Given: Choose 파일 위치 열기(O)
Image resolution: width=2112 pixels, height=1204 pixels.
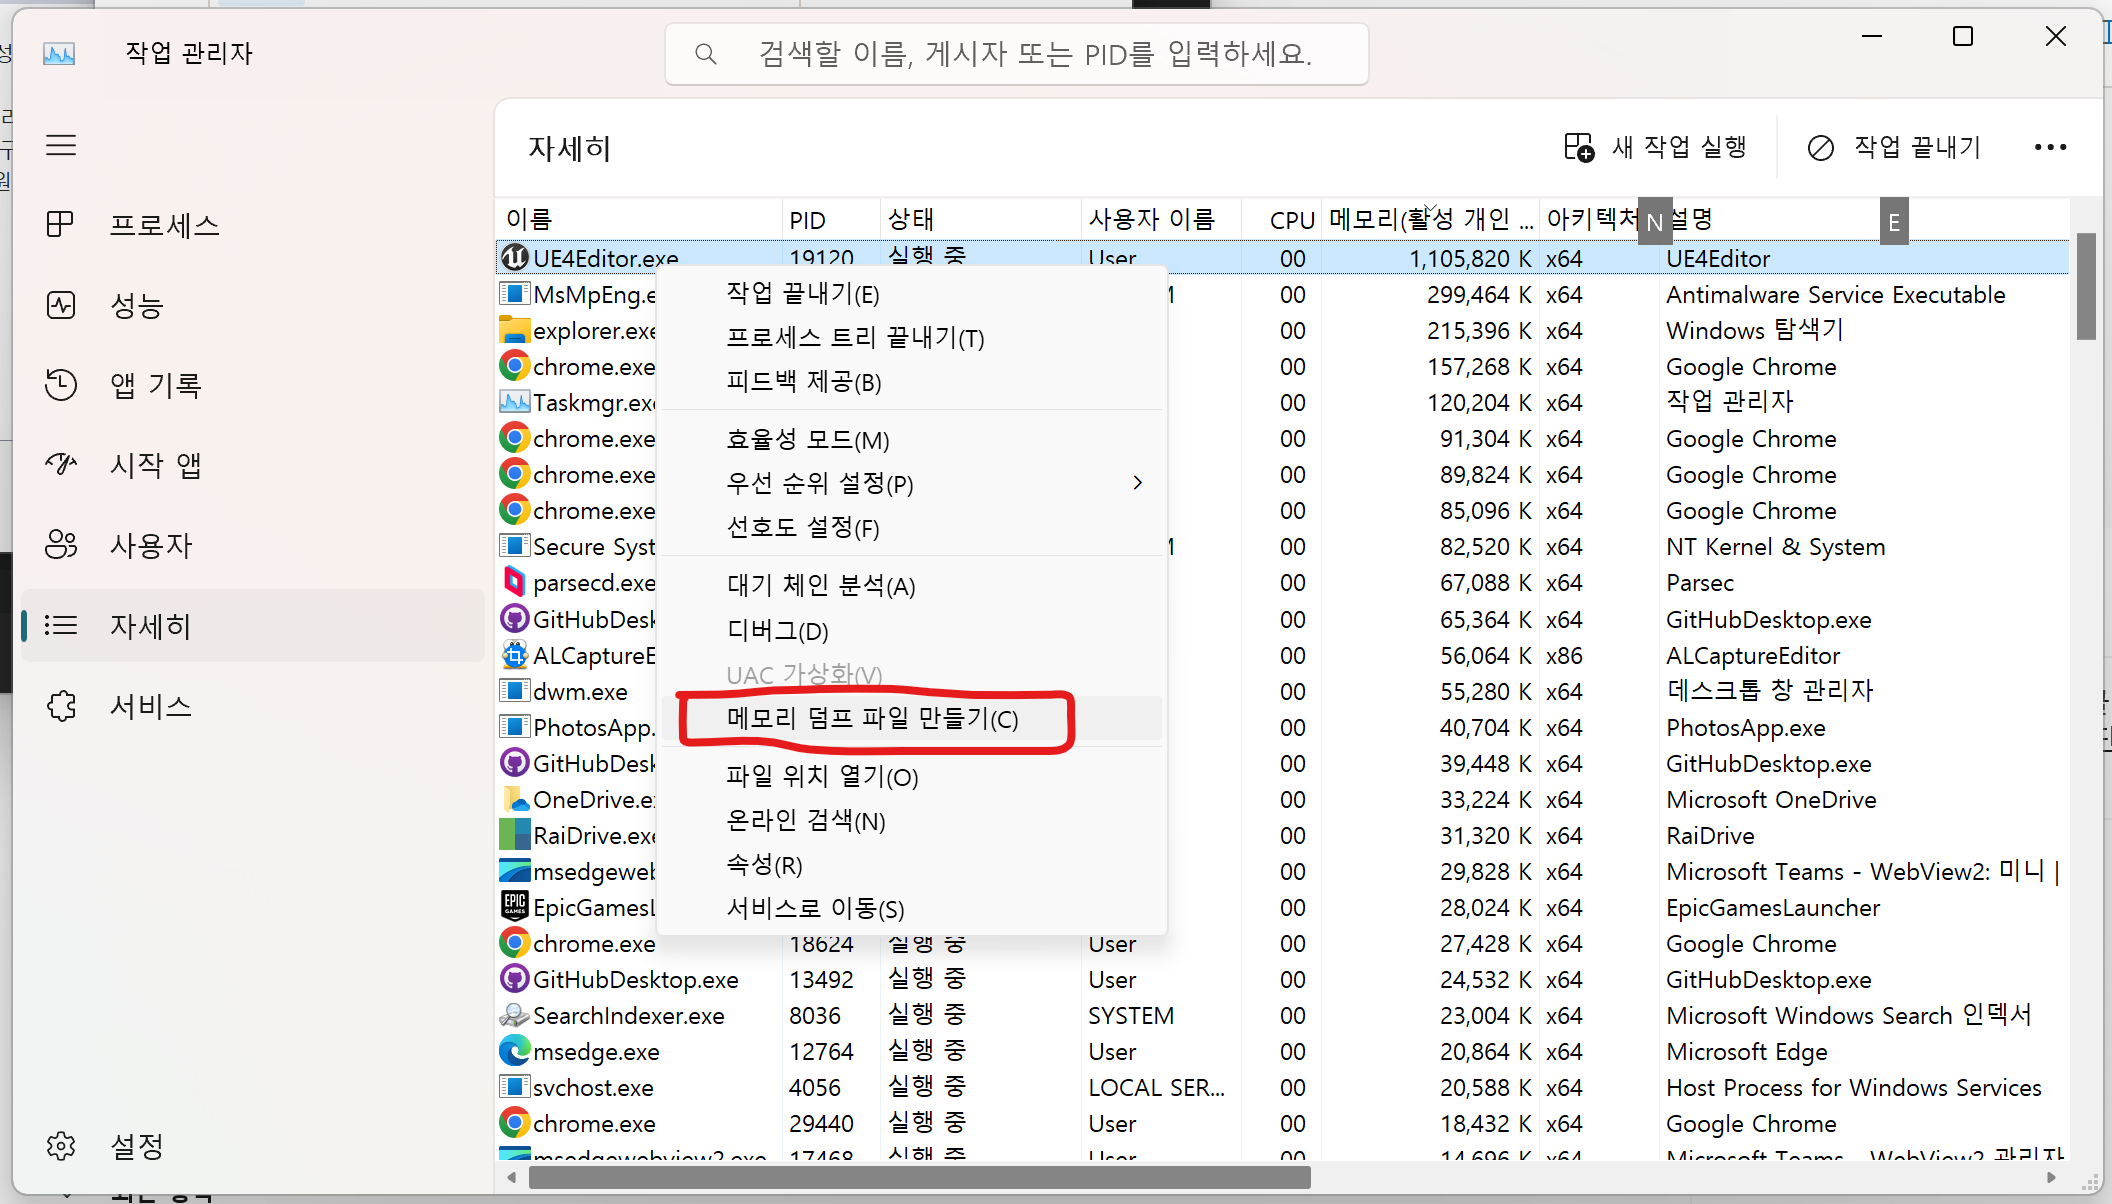Looking at the screenshot, I should click(x=911, y=777).
